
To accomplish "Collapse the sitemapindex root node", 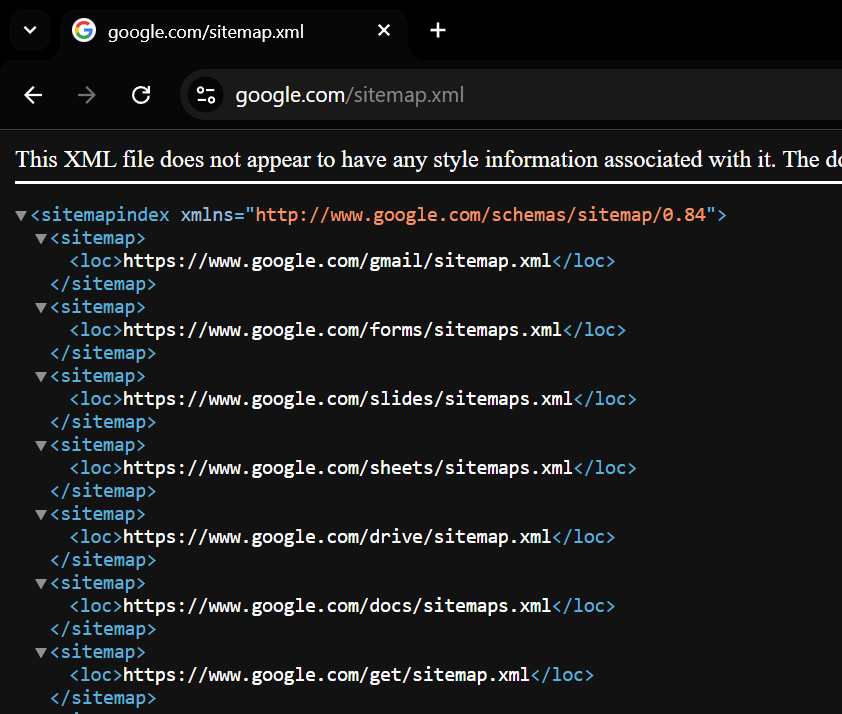I will [x=21, y=216].
